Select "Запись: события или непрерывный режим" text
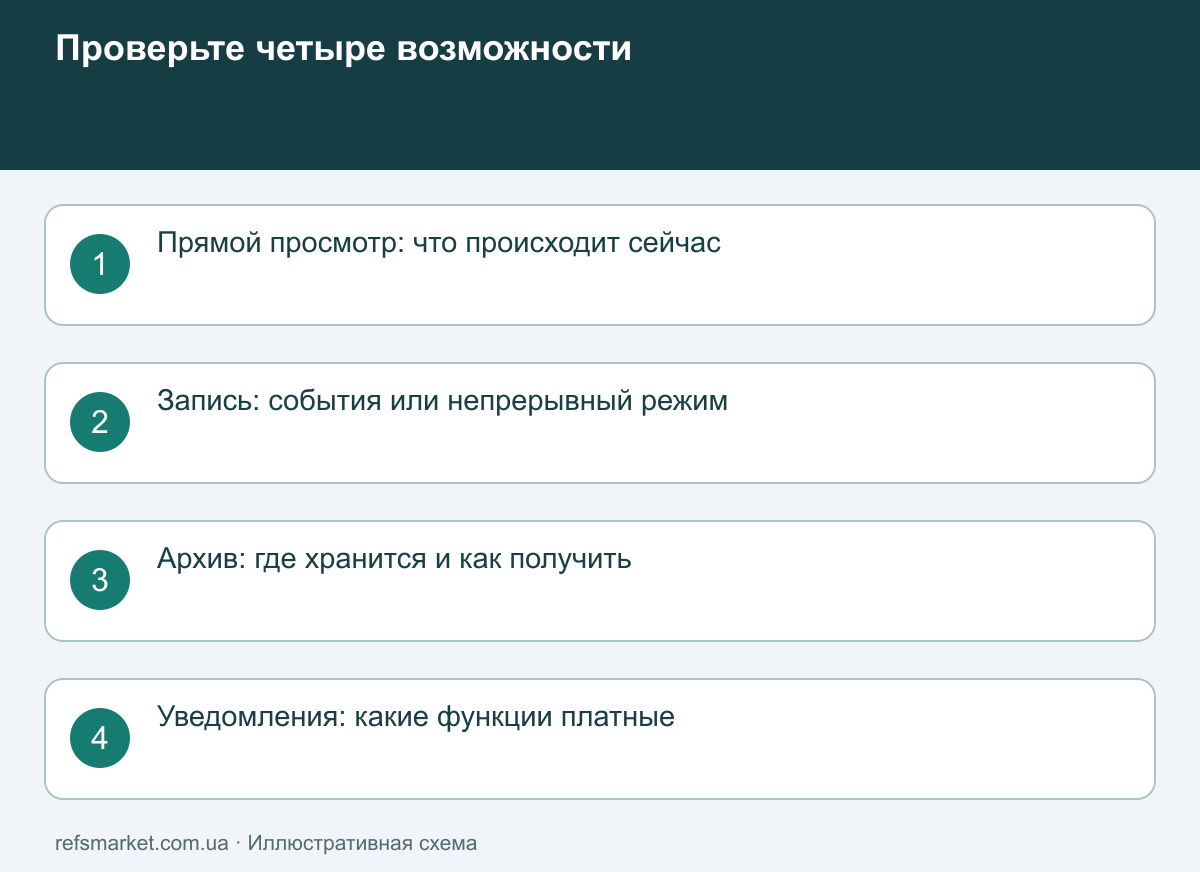This screenshot has width=1200, height=872. (443, 401)
